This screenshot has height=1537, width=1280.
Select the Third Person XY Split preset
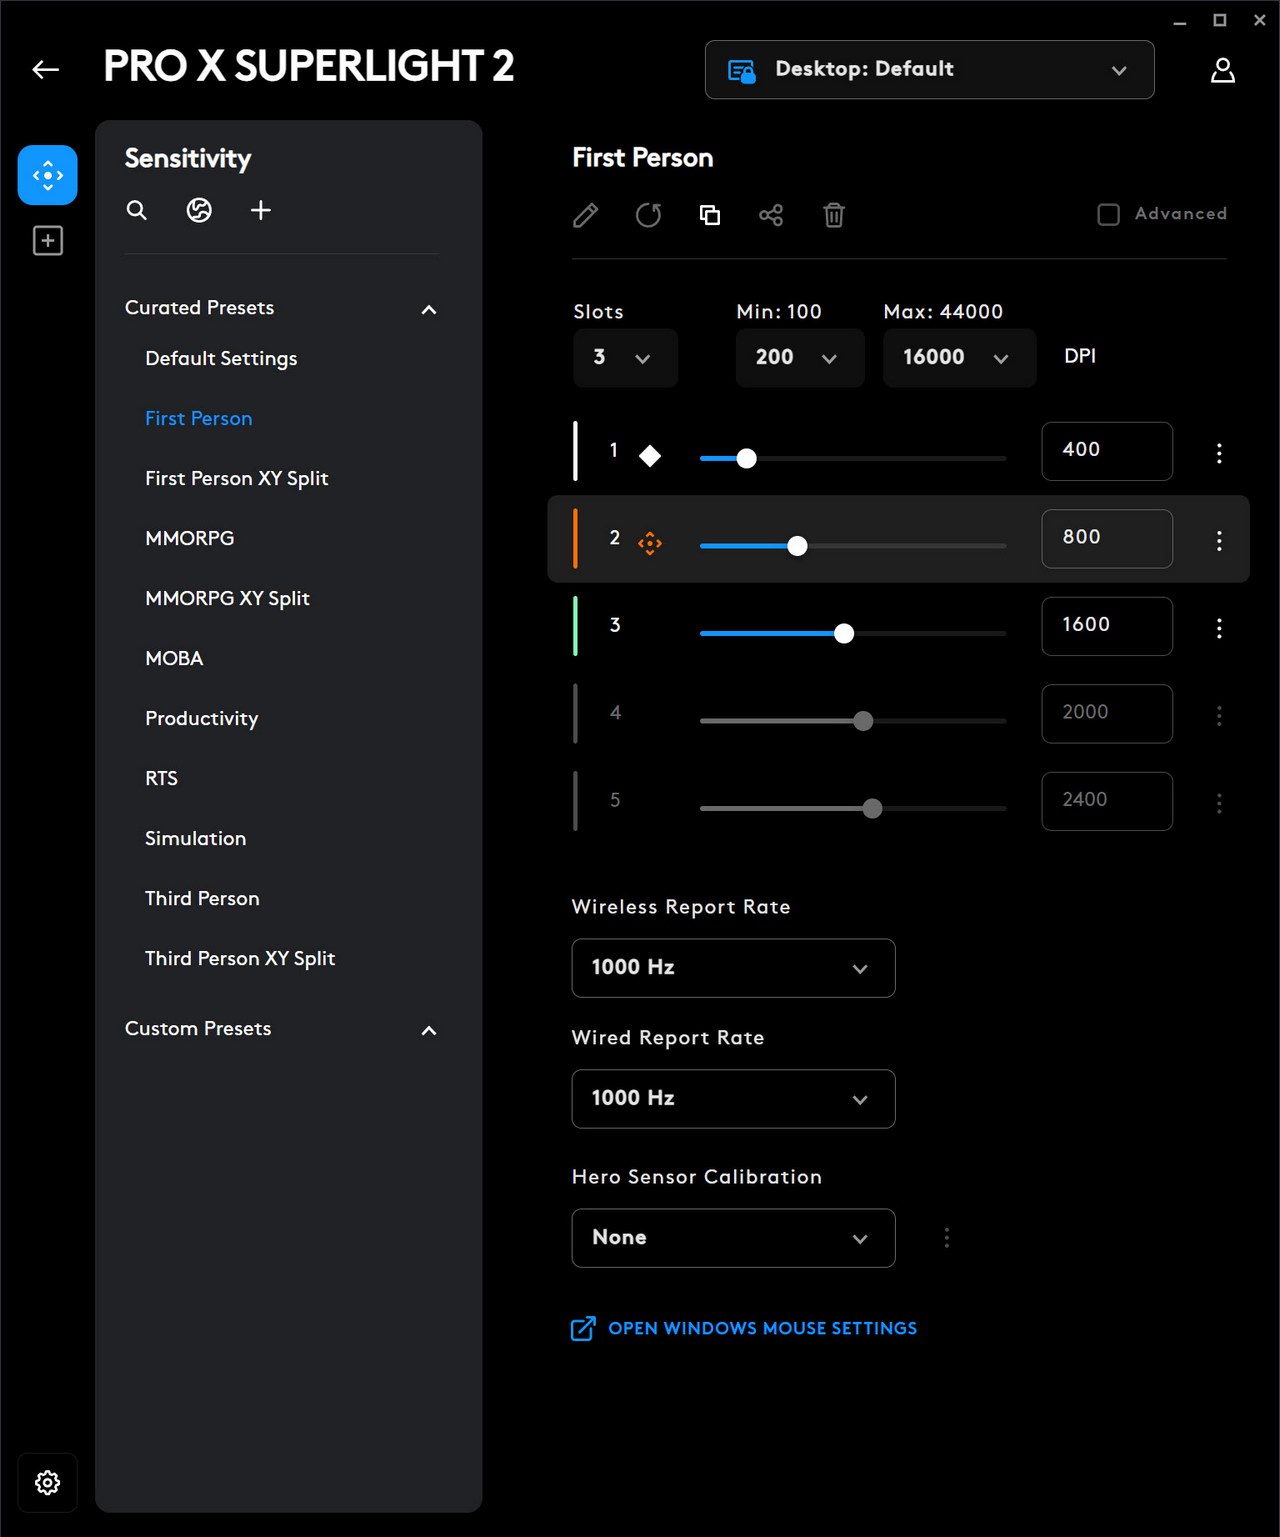pyautogui.click(x=240, y=958)
